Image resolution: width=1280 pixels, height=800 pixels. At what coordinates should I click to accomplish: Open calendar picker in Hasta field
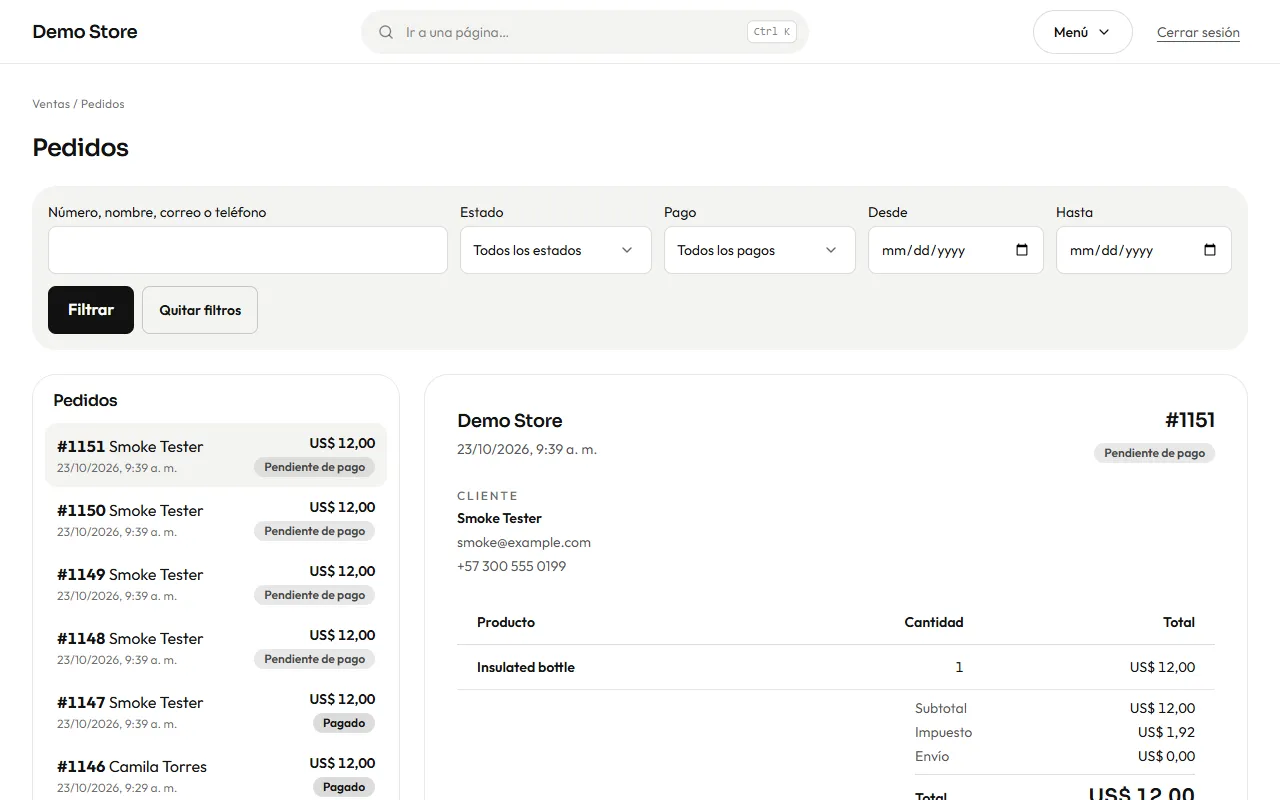point(1210,250)
